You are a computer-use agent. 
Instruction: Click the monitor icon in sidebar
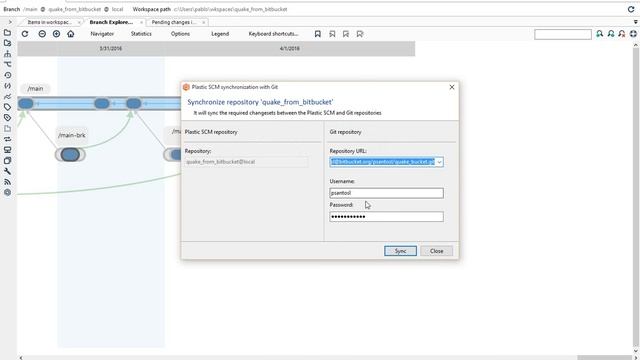7,150
